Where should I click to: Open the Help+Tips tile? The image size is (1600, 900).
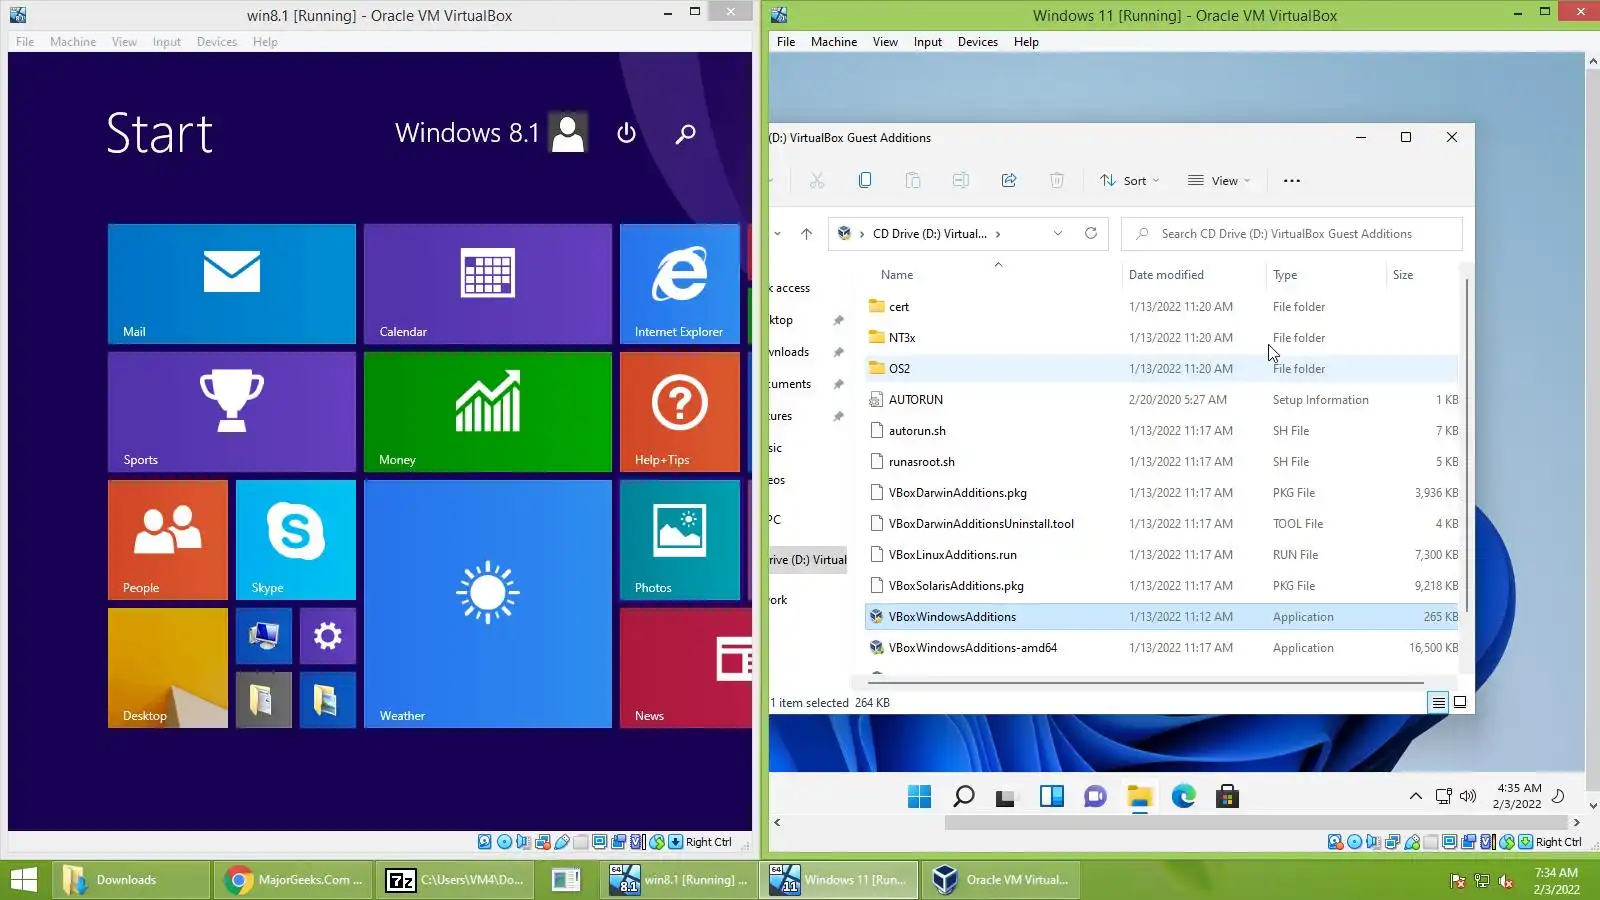680,412
